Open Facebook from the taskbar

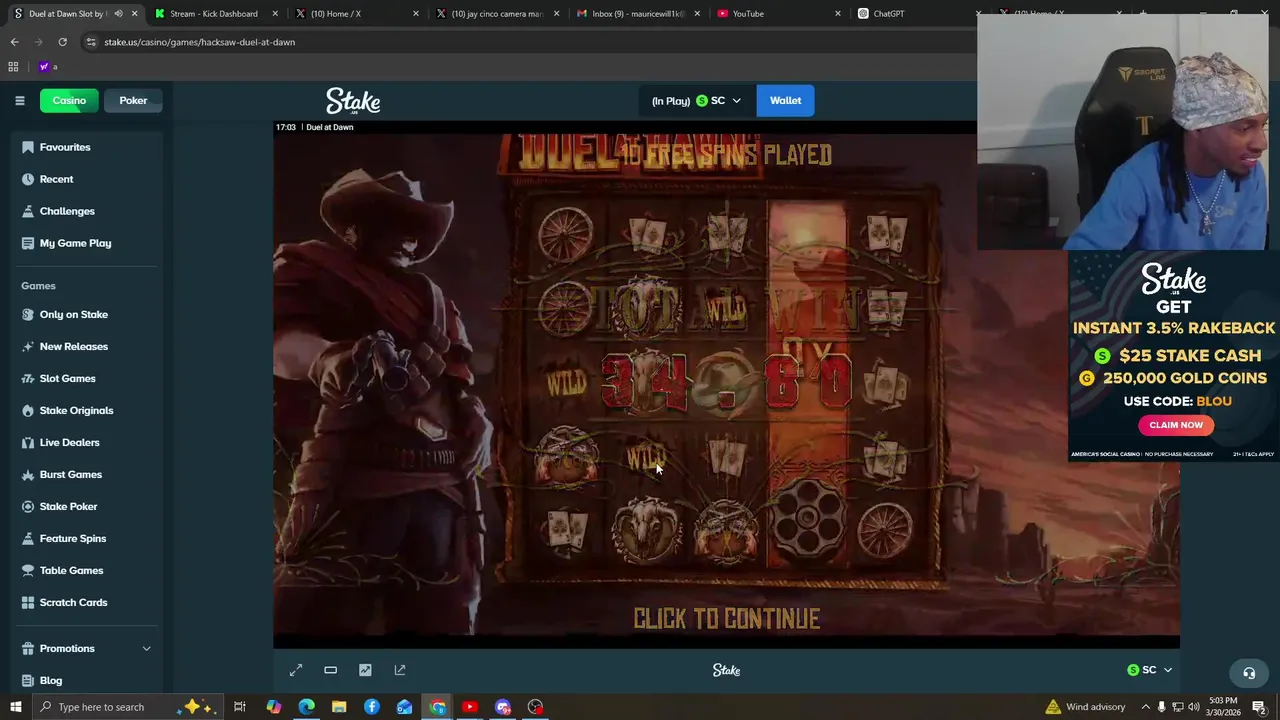(x=372, y=707)
